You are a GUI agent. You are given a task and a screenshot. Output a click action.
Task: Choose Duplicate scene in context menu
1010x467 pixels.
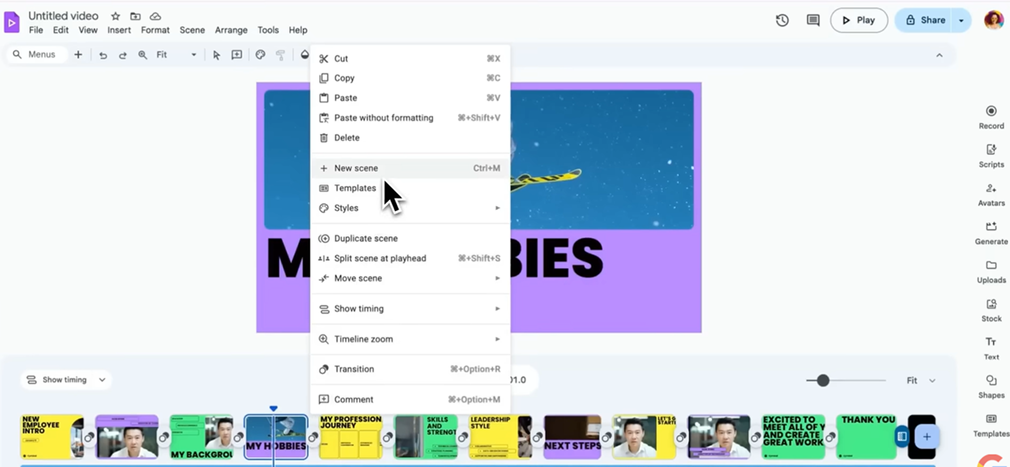point(410,238)
